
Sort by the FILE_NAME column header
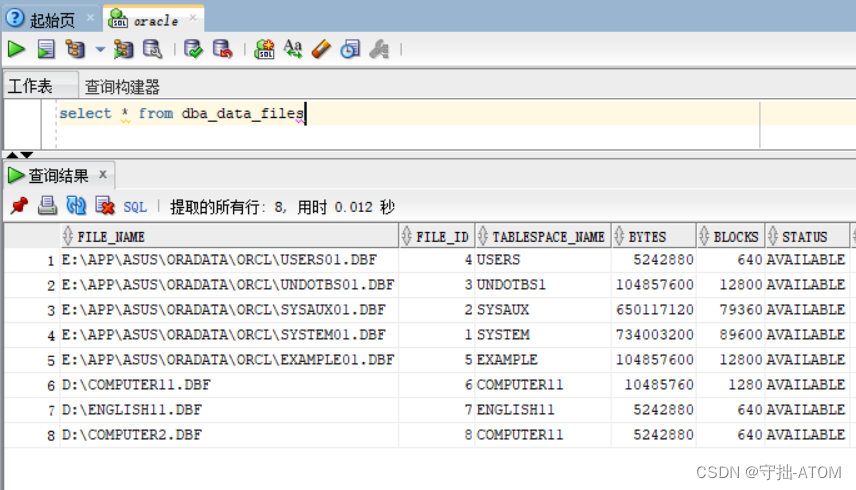[230, 236]
